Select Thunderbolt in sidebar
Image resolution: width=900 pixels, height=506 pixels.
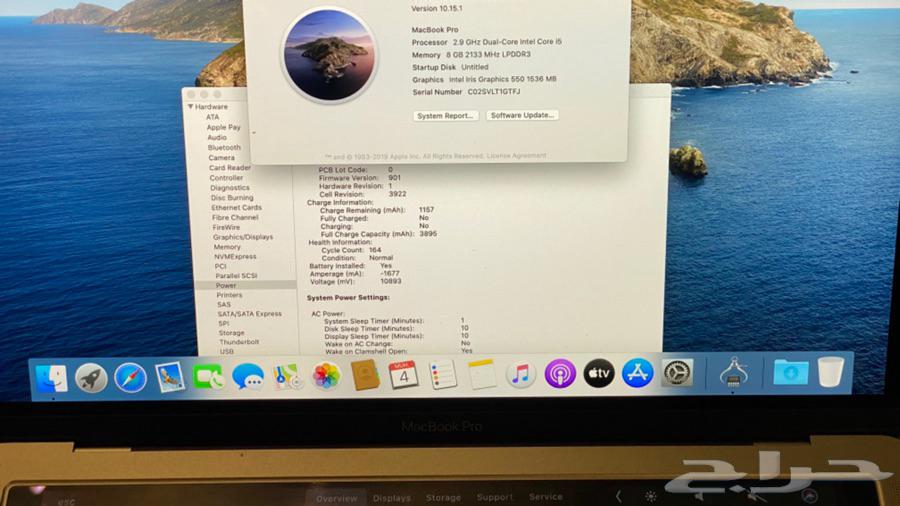pyautogui.click(x=239, y=342)
